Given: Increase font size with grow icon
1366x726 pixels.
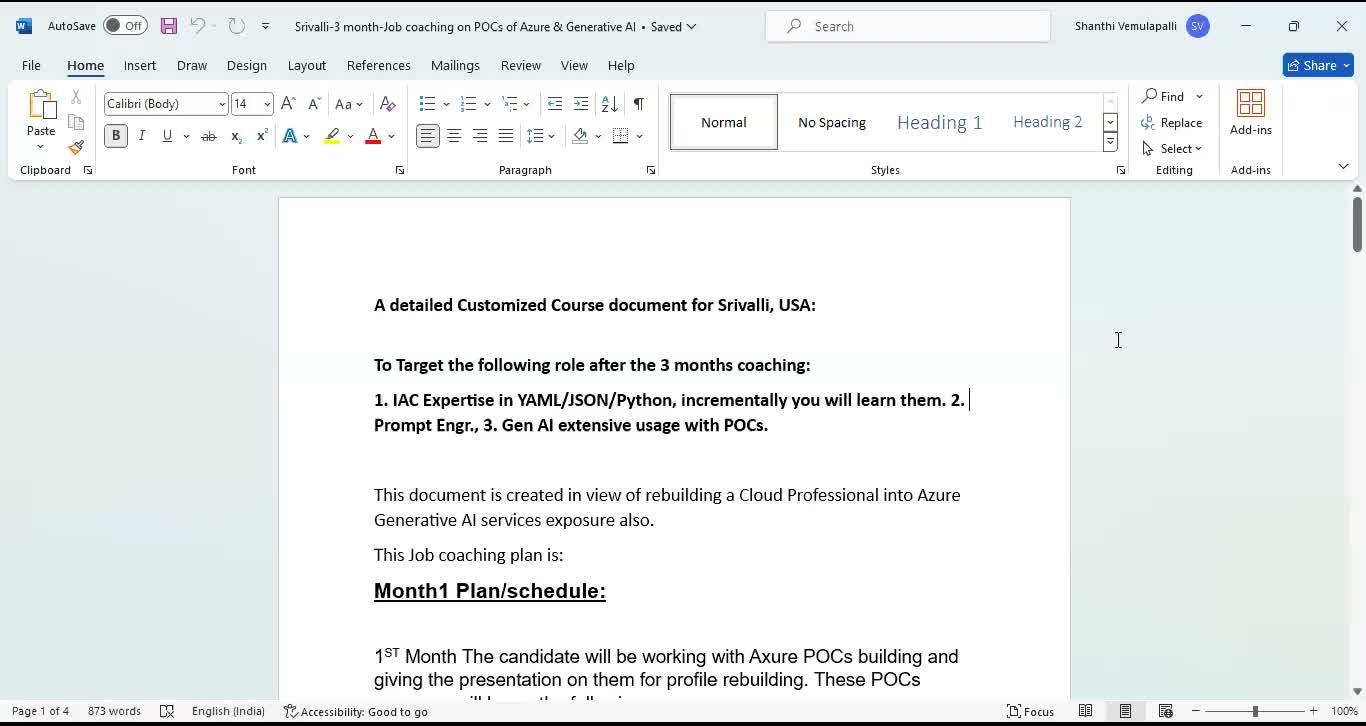Looking at the screenshot, I should click(288, 104).
